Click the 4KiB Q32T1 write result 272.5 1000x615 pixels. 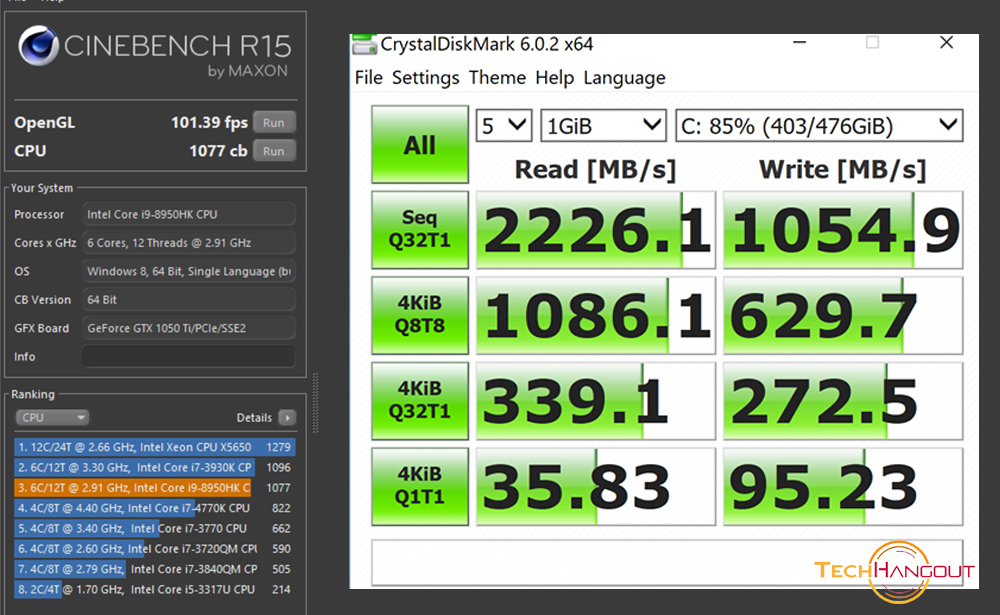843,401
